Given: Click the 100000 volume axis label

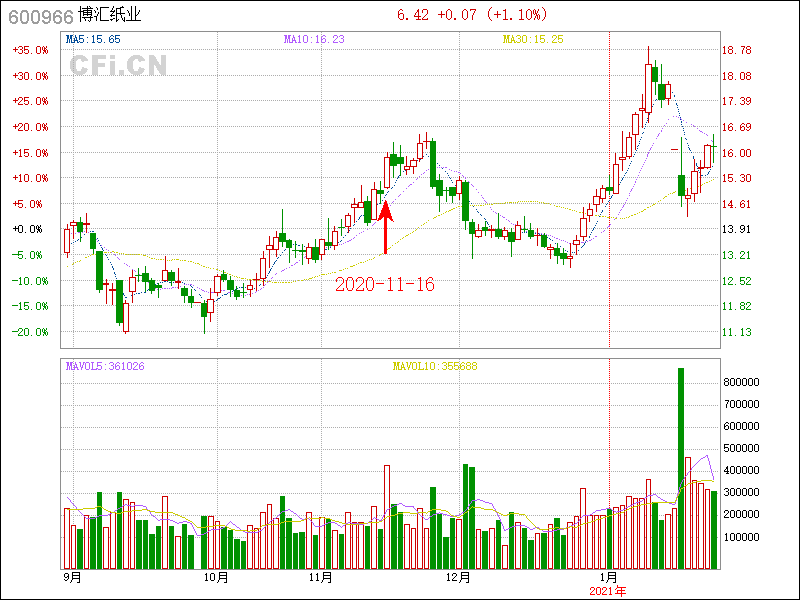Looking at the screenshot, I should tap(741, 537).
